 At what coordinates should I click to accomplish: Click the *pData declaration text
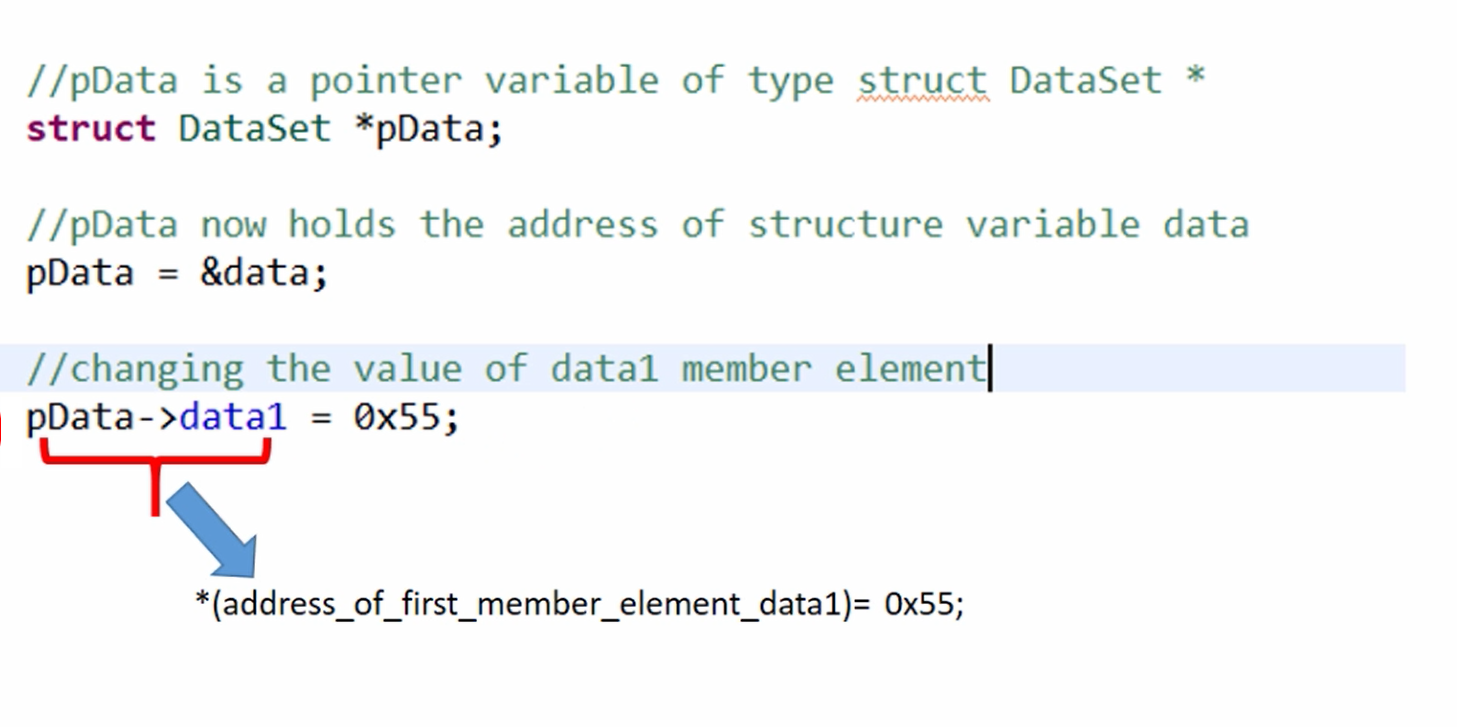pyautogui.click(x=428, y=129)
